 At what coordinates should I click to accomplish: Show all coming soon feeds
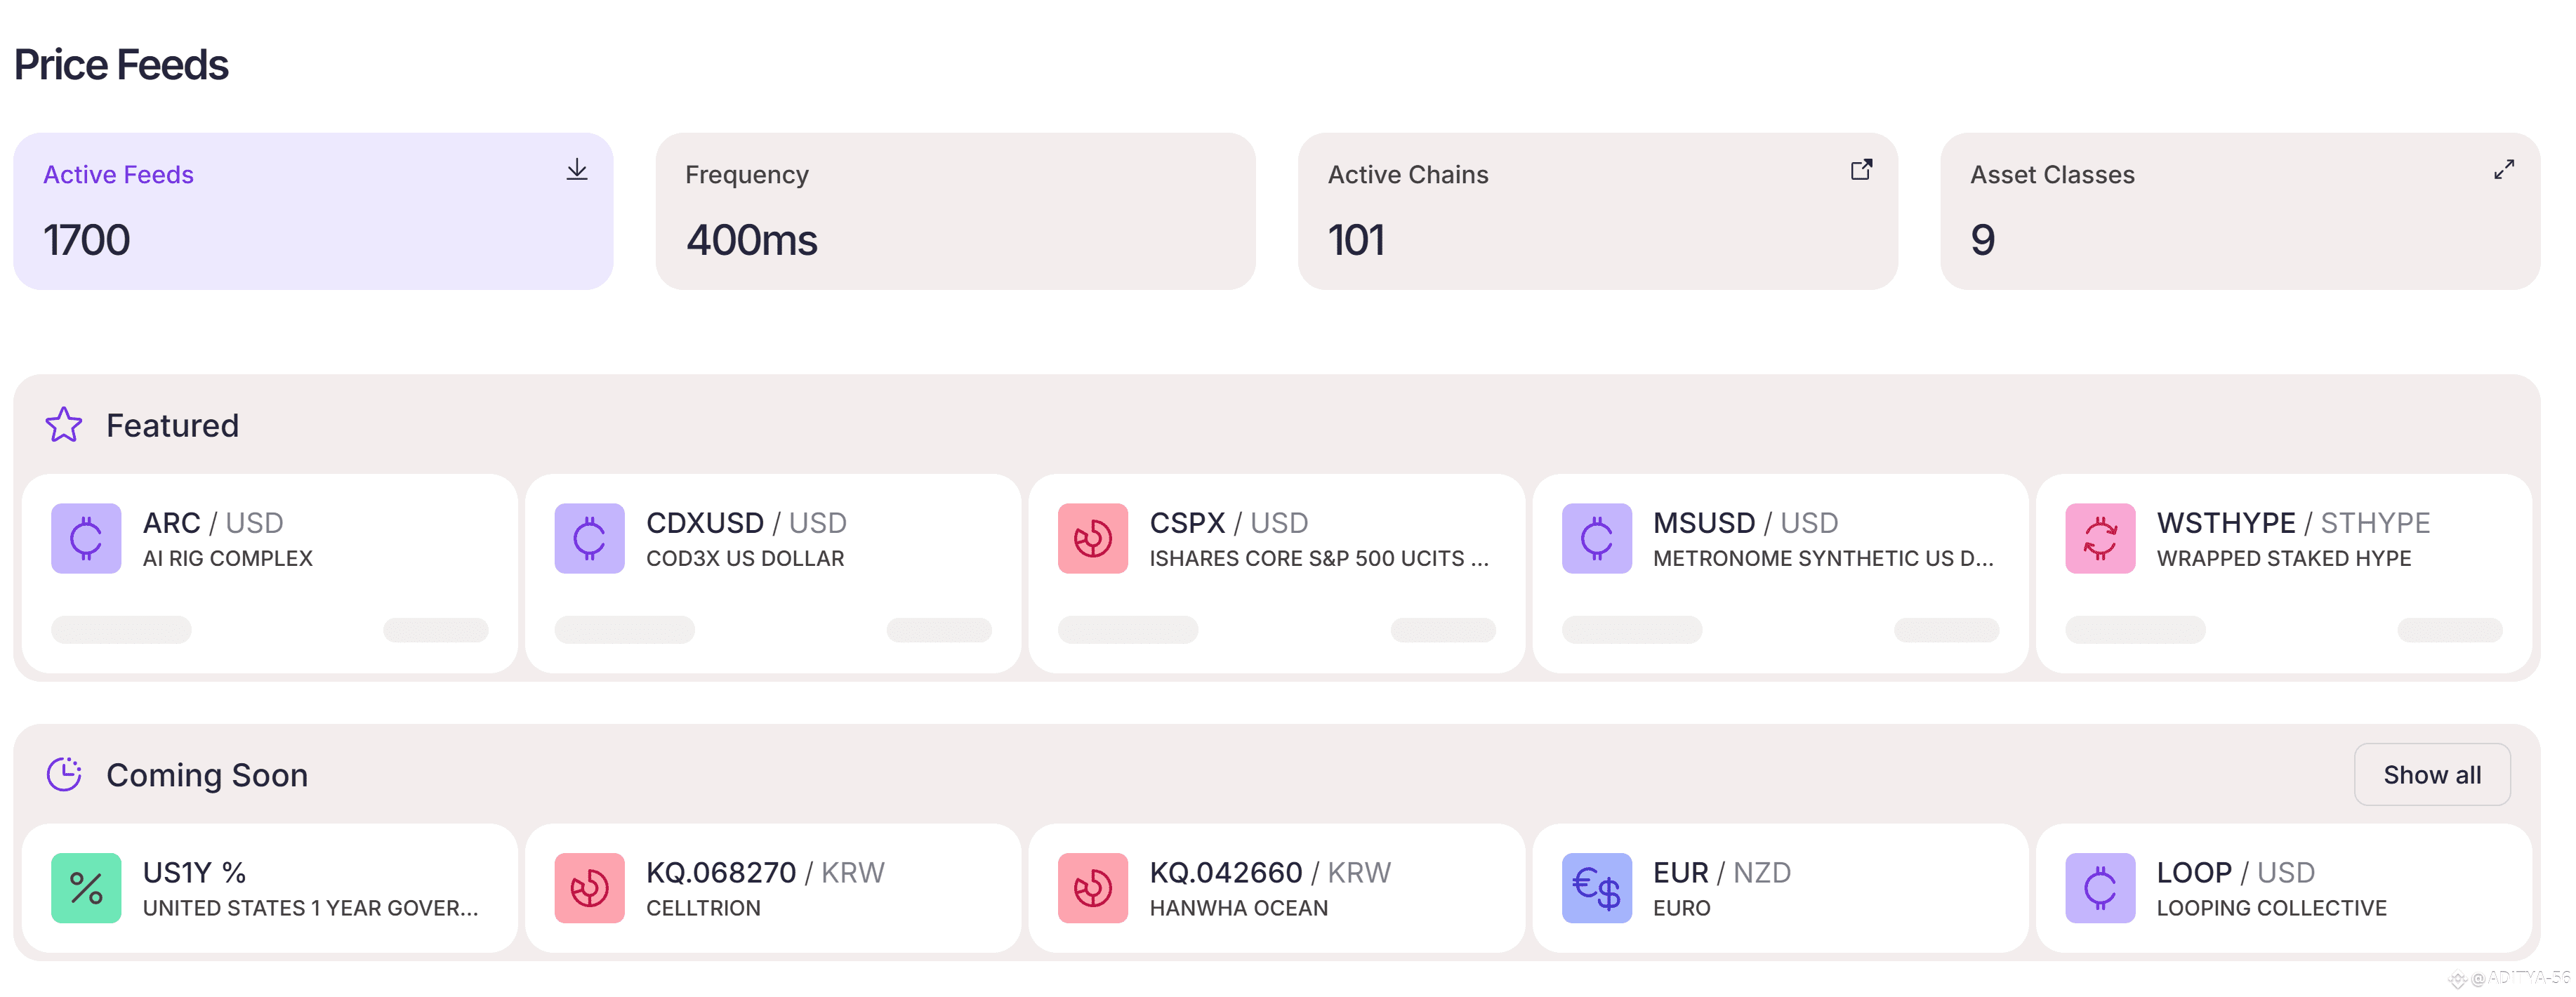(2432, 775)
